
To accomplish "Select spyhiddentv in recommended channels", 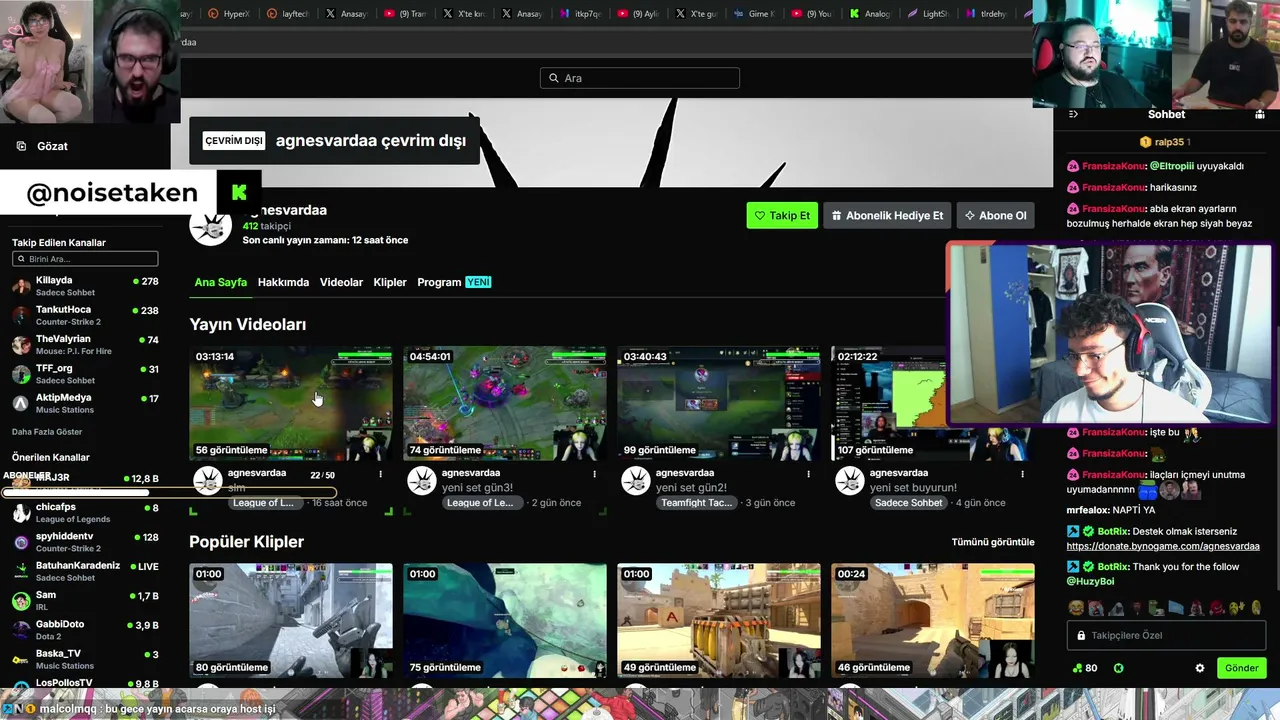I will (x=85, y=542).
